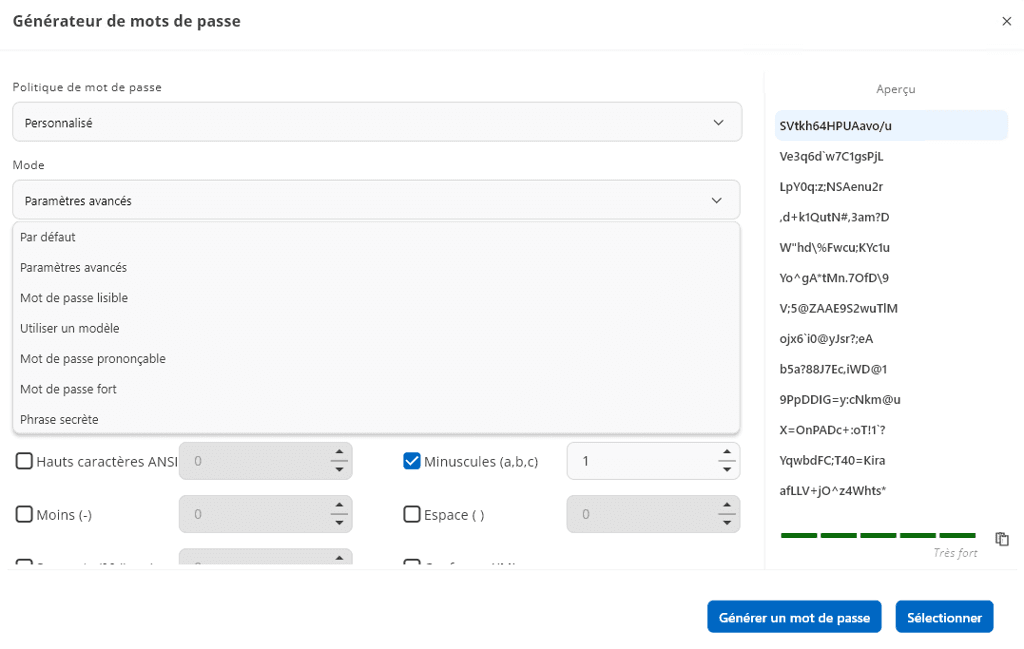Disable the Minuscules (a,b,c) checkbox
Viewport: 1024px width, 649px height.
411,461
